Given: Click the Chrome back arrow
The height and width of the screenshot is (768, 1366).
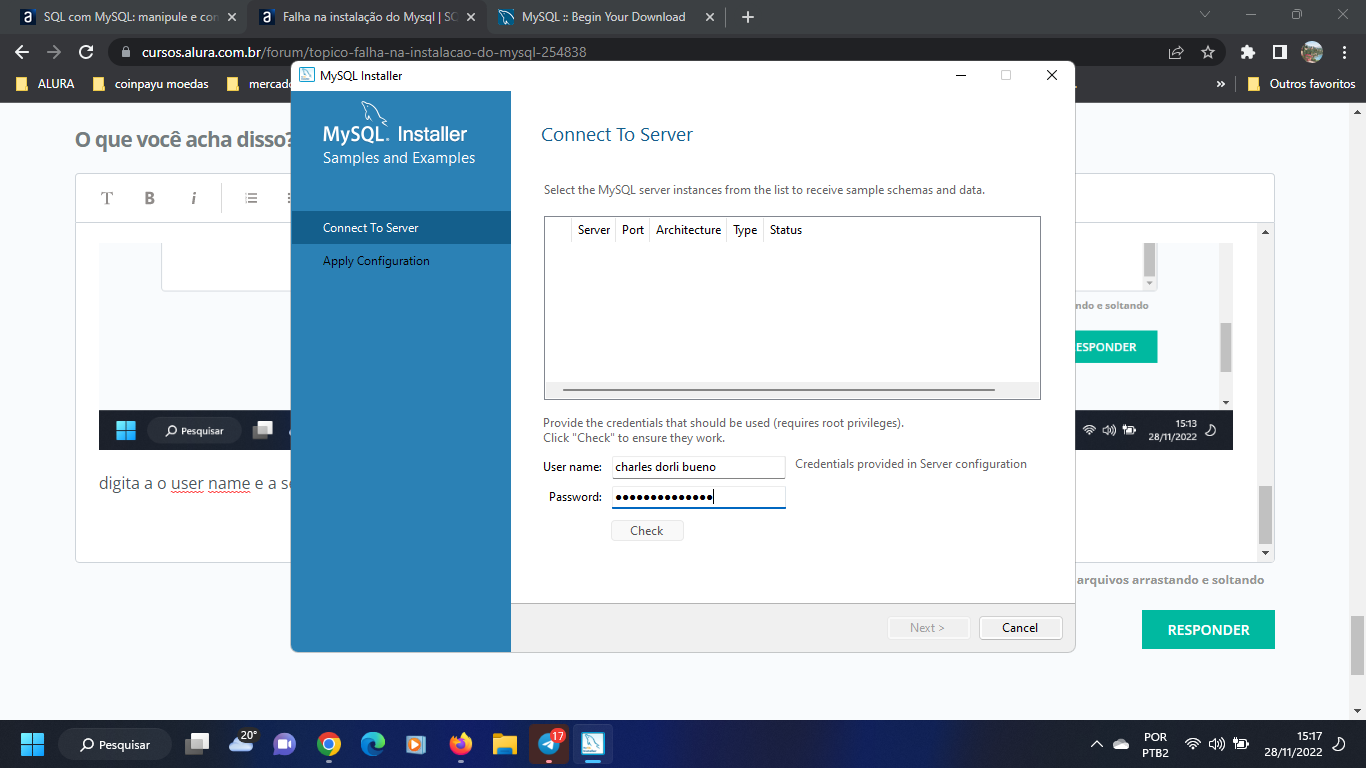Looking at the screenshot, I should point(22,52).
